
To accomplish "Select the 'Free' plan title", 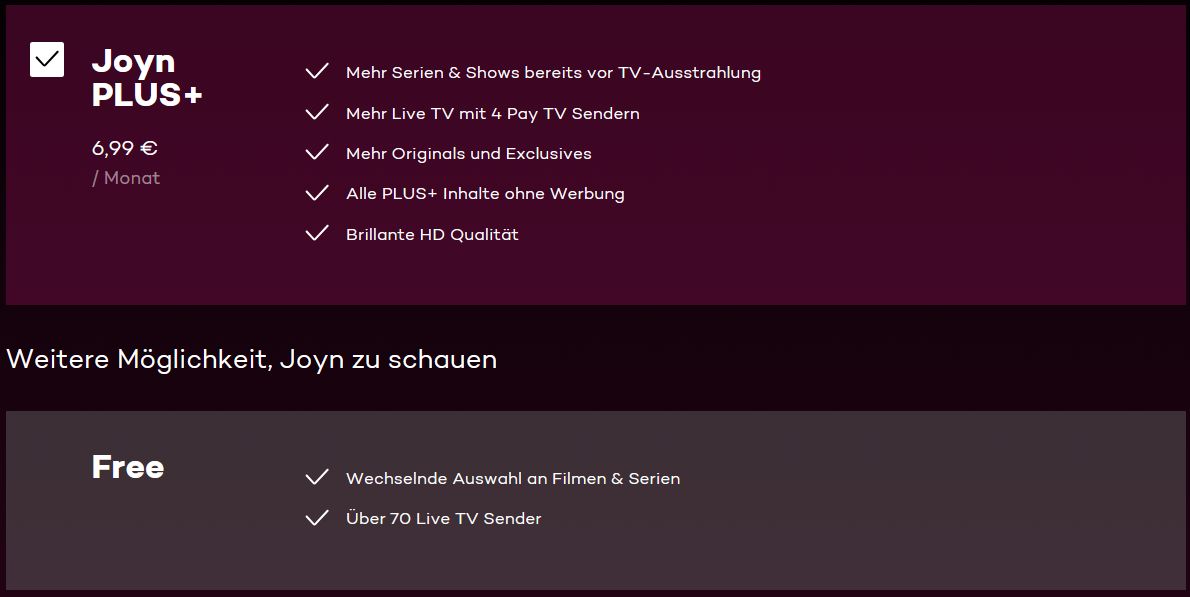I will 128,467.
